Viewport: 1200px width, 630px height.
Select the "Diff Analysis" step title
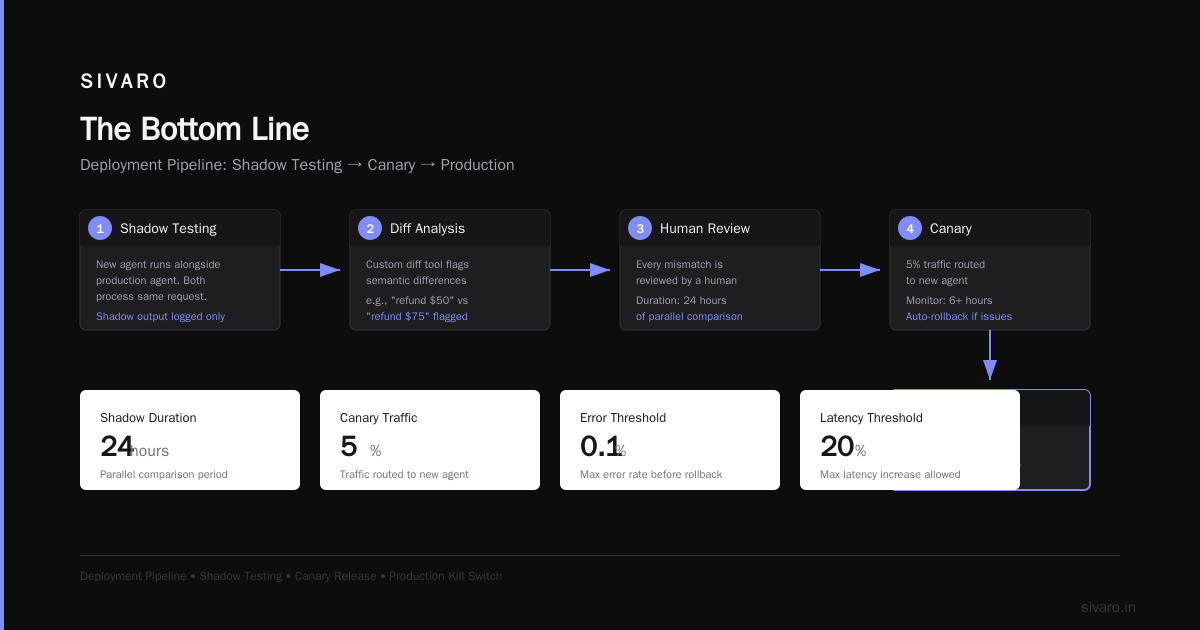coord(427,228)
